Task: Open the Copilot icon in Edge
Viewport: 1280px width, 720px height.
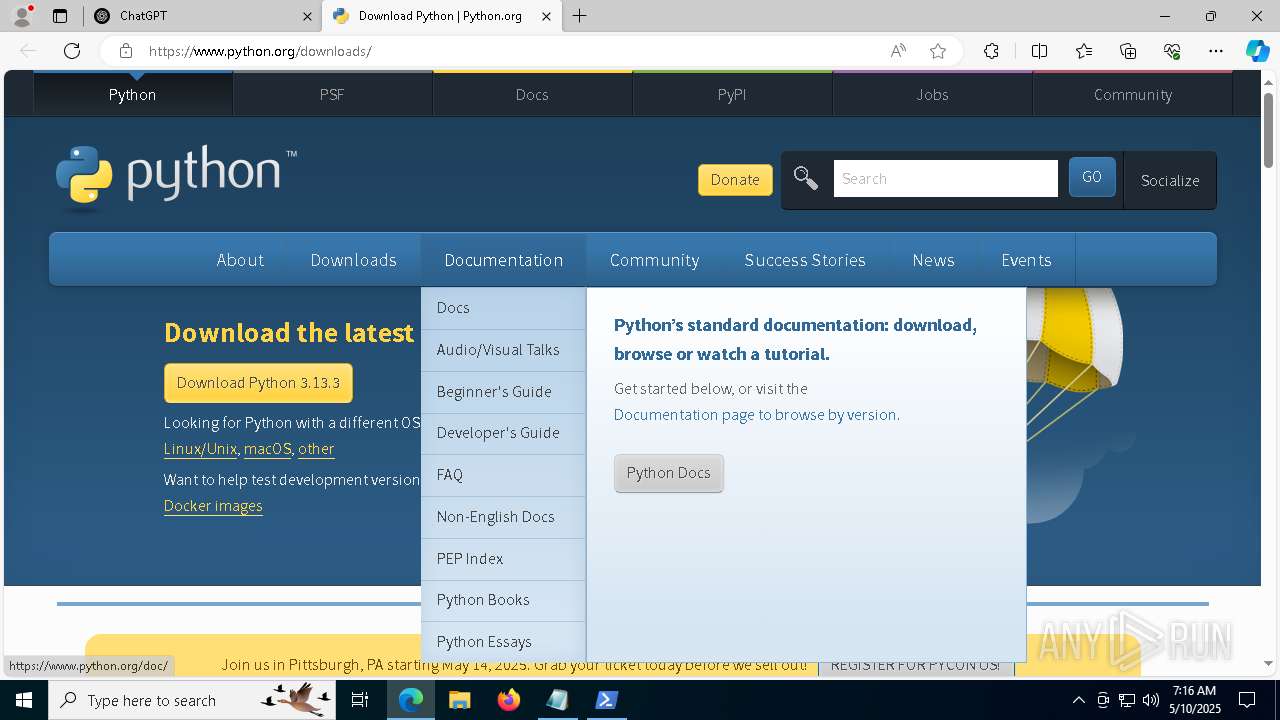Action: [x=1257, y=51]
